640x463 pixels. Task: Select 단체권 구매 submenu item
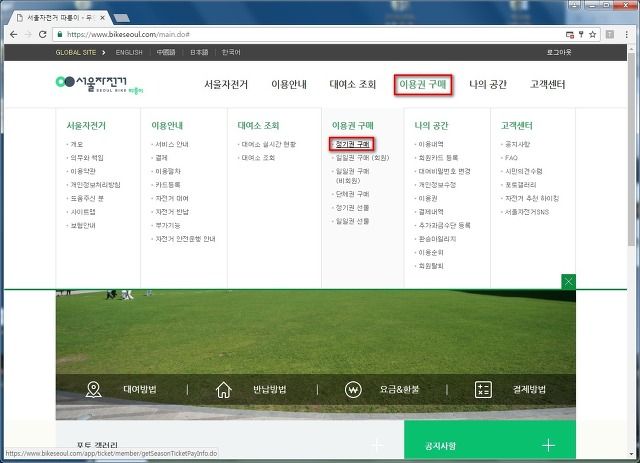[352, 194]
